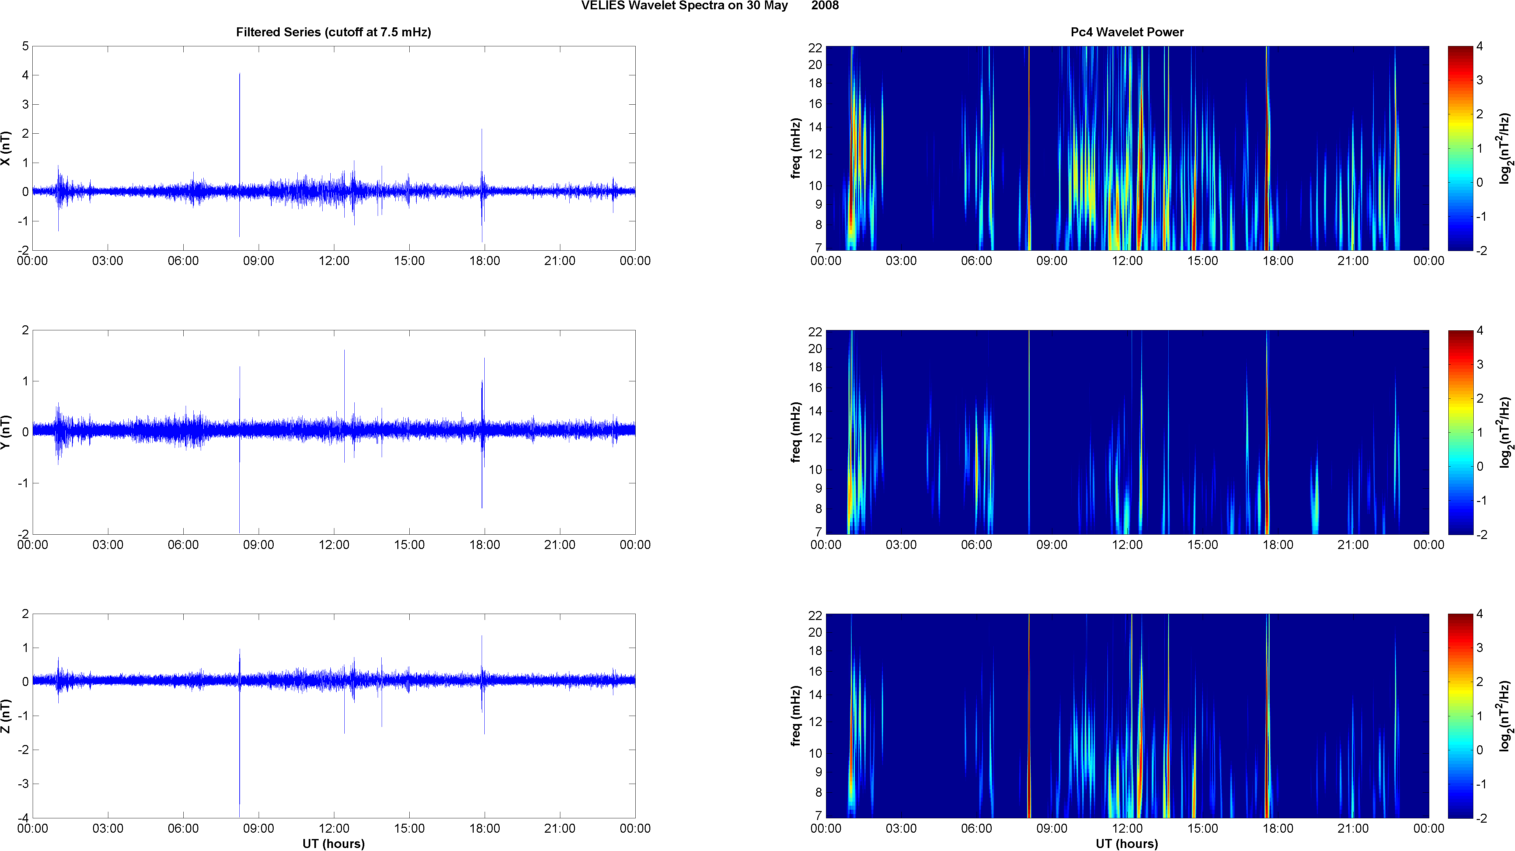
Task: Click the bottom Z component colorbar
Action: pos(1460,716)
